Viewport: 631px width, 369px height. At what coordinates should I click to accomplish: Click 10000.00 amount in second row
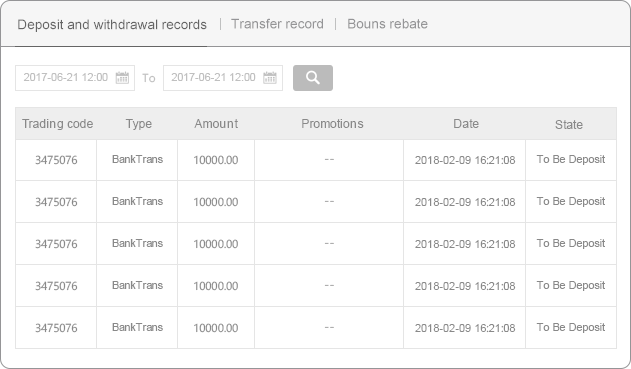coord(216,202)
